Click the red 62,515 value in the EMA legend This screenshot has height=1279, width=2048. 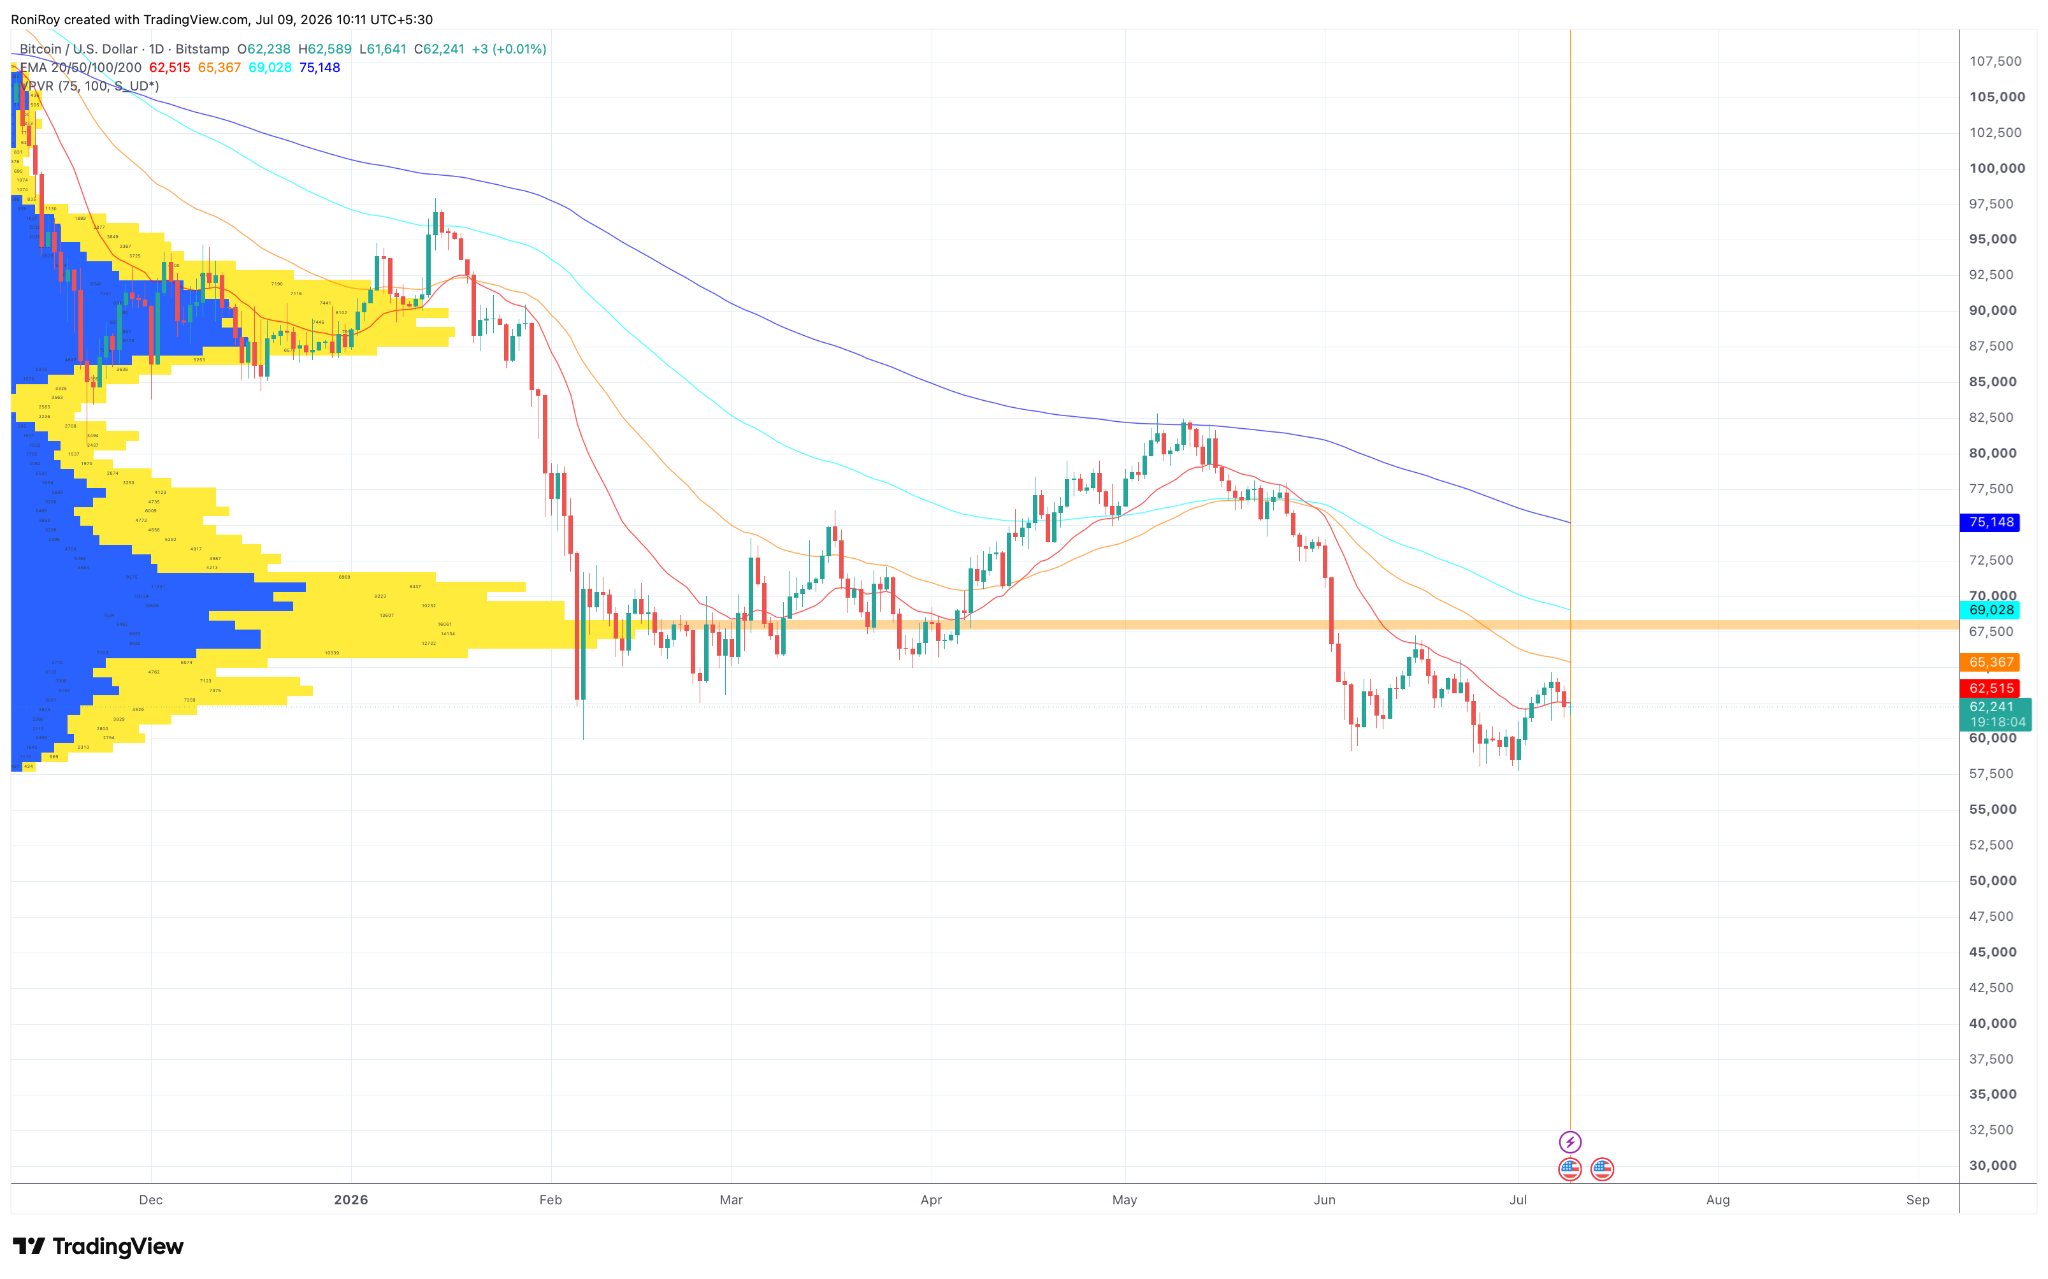click(170, 67)
